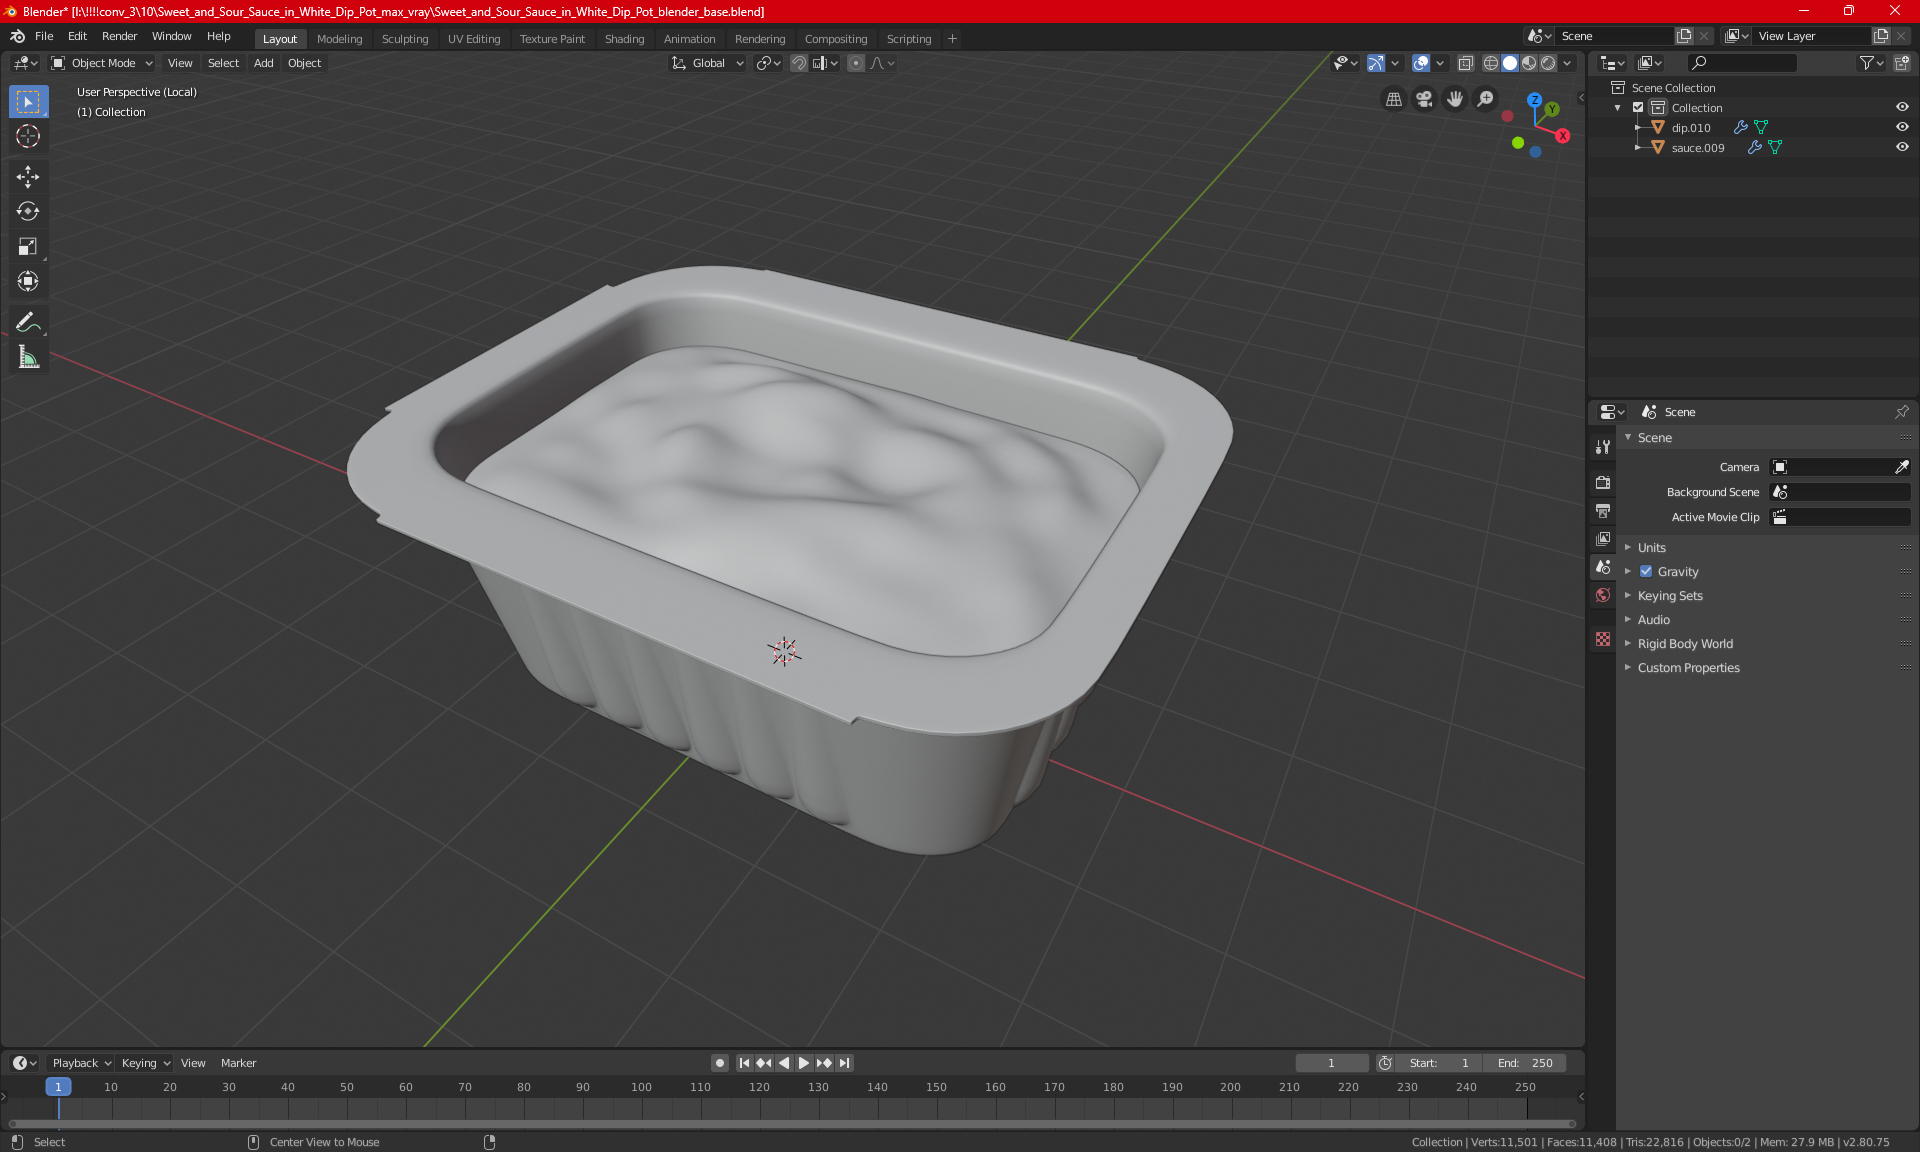Open the World properties tab

point(1603,595)
